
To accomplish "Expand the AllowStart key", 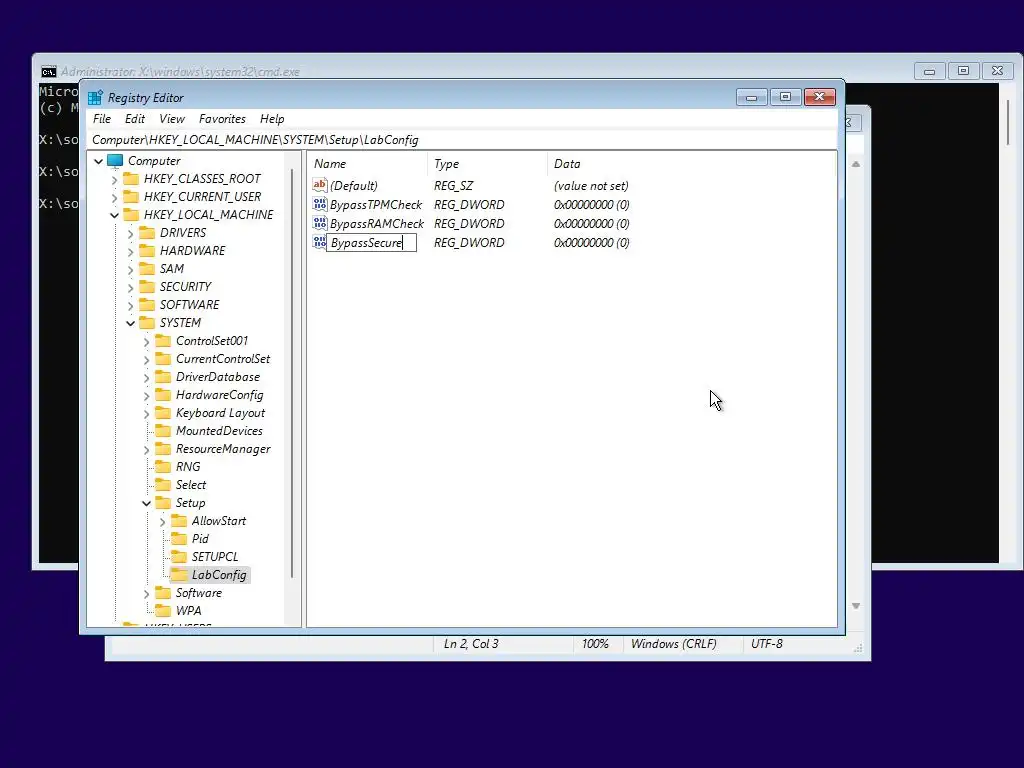I will pos(163,521).
